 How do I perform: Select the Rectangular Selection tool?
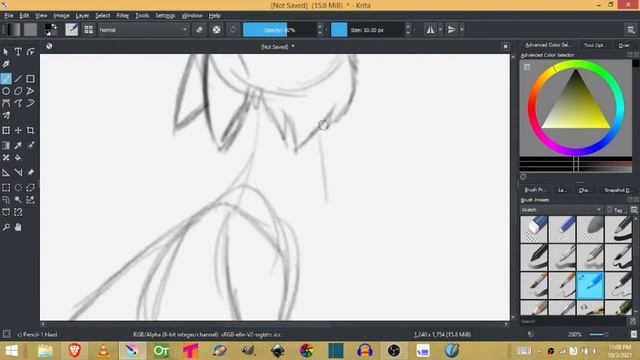tap(6, 188)
